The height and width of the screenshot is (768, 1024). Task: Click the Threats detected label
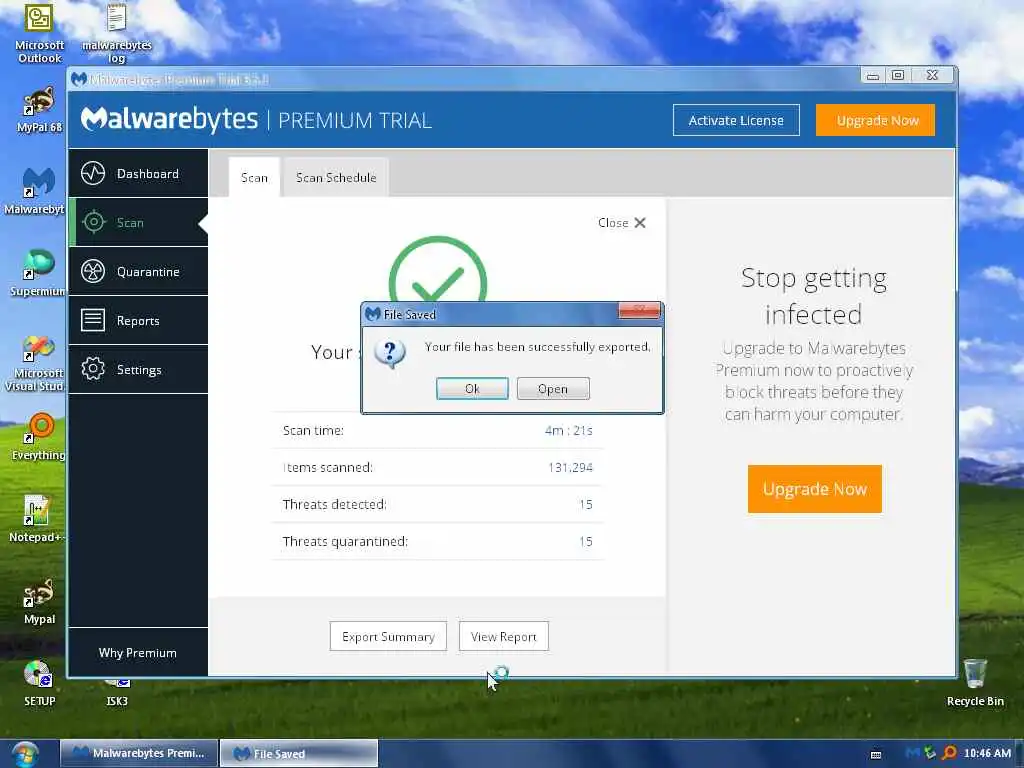(334, 504)
